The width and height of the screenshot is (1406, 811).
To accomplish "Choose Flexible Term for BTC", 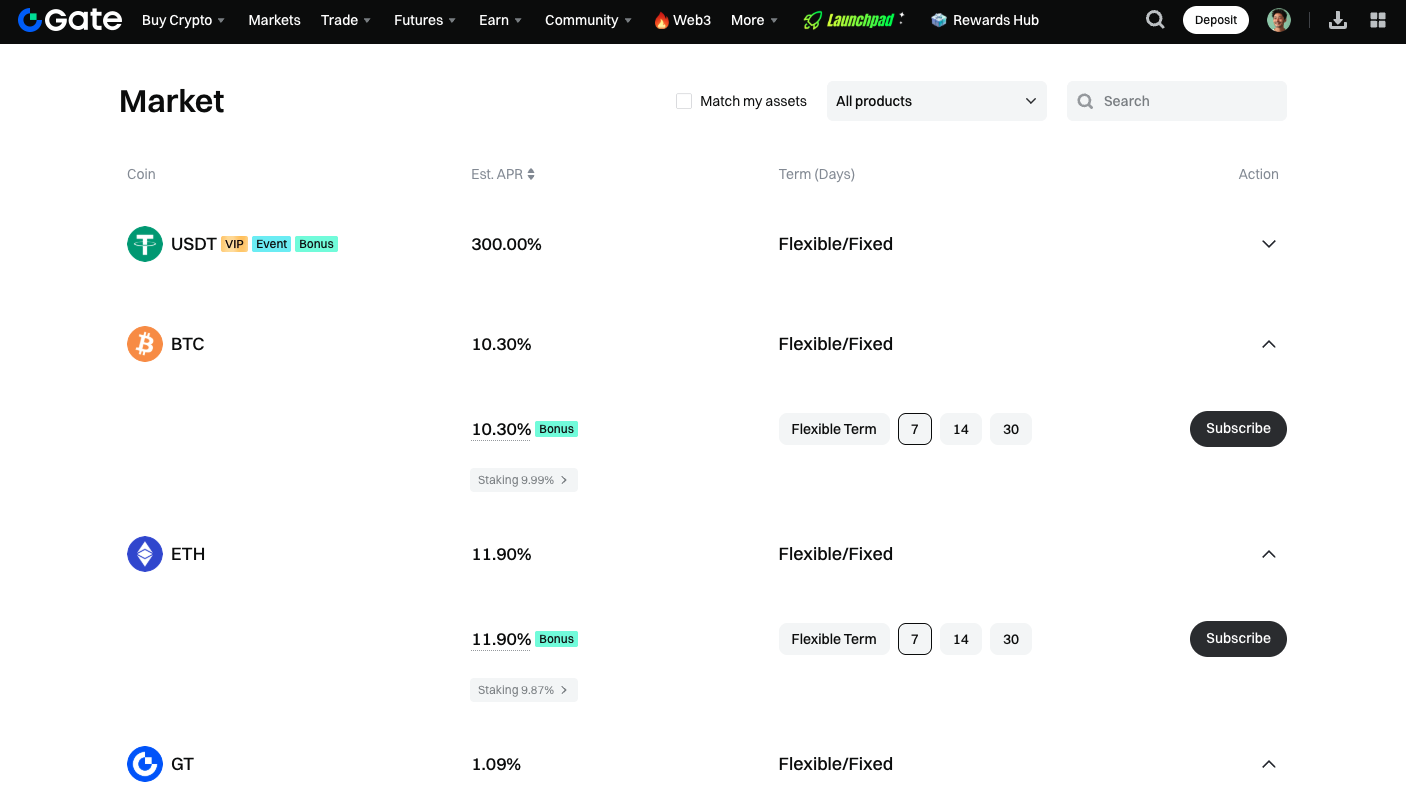I will [833, 429].
